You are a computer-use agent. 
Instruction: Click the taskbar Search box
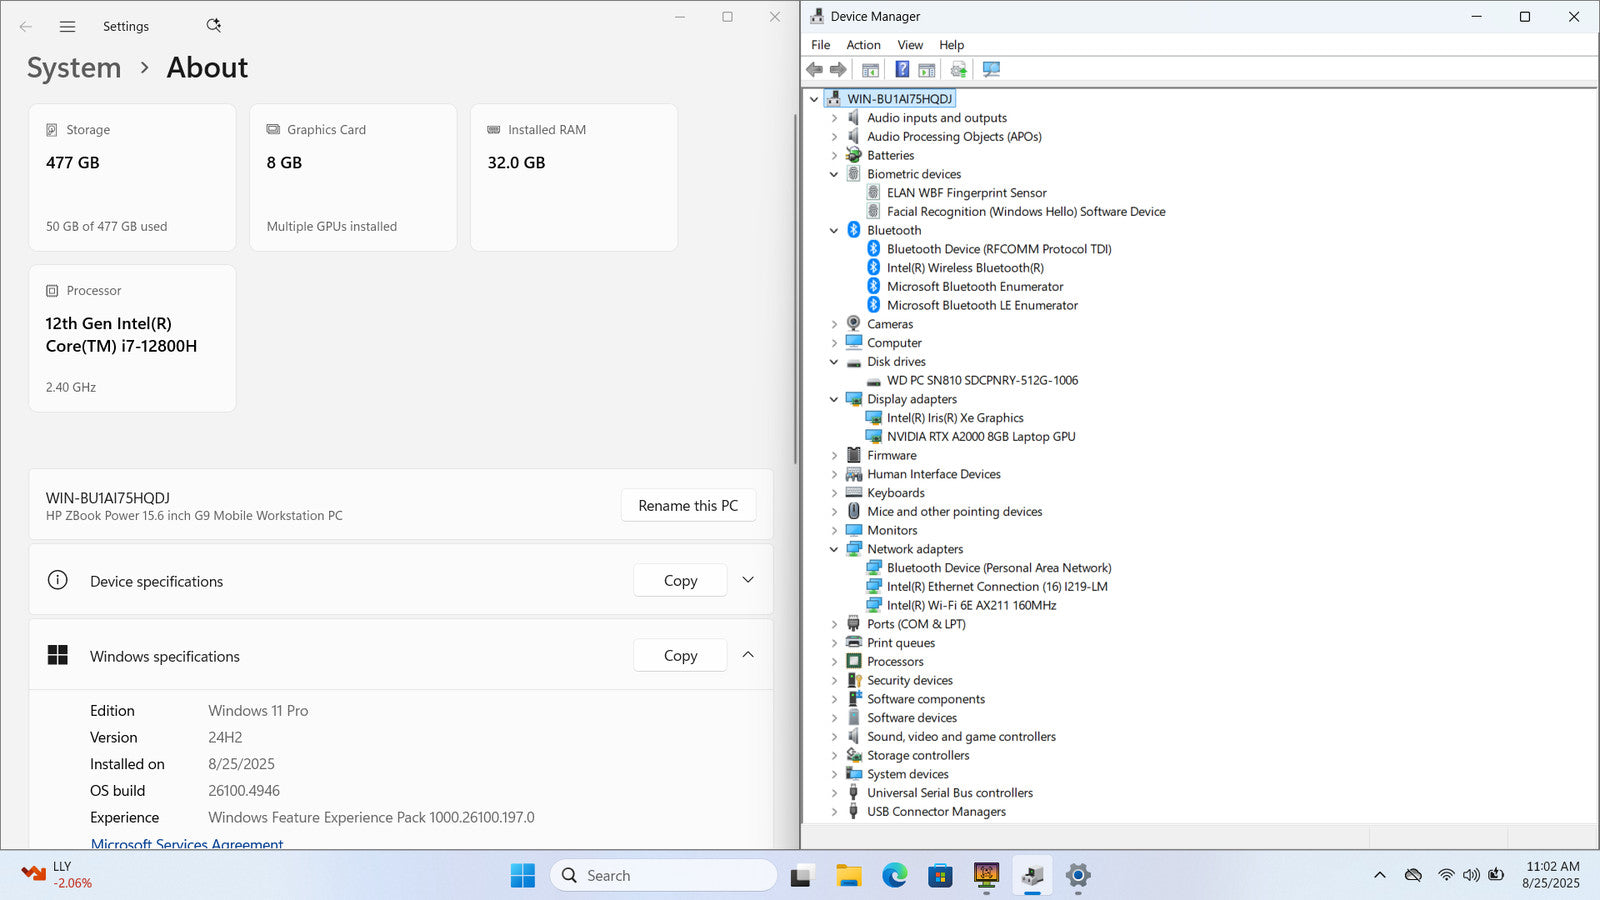(x=663, y=875)
